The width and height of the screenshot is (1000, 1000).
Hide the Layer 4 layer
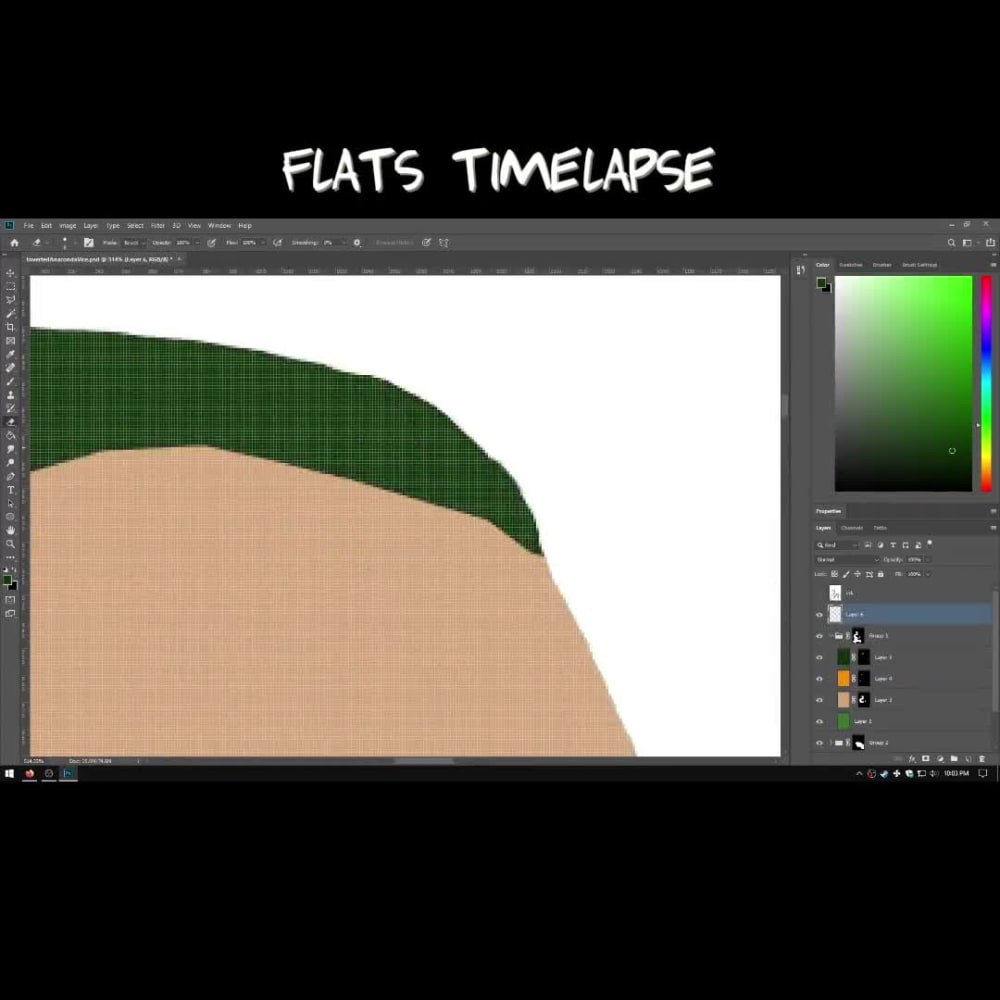click(819, 678)
